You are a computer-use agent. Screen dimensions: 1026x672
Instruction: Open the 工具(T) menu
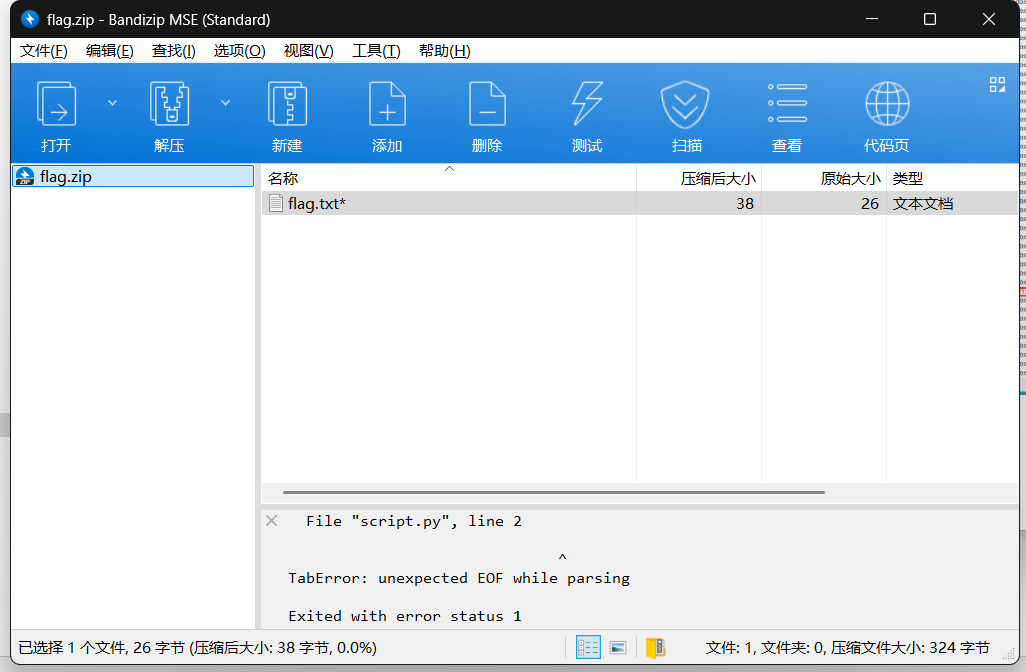click(376, 51)
